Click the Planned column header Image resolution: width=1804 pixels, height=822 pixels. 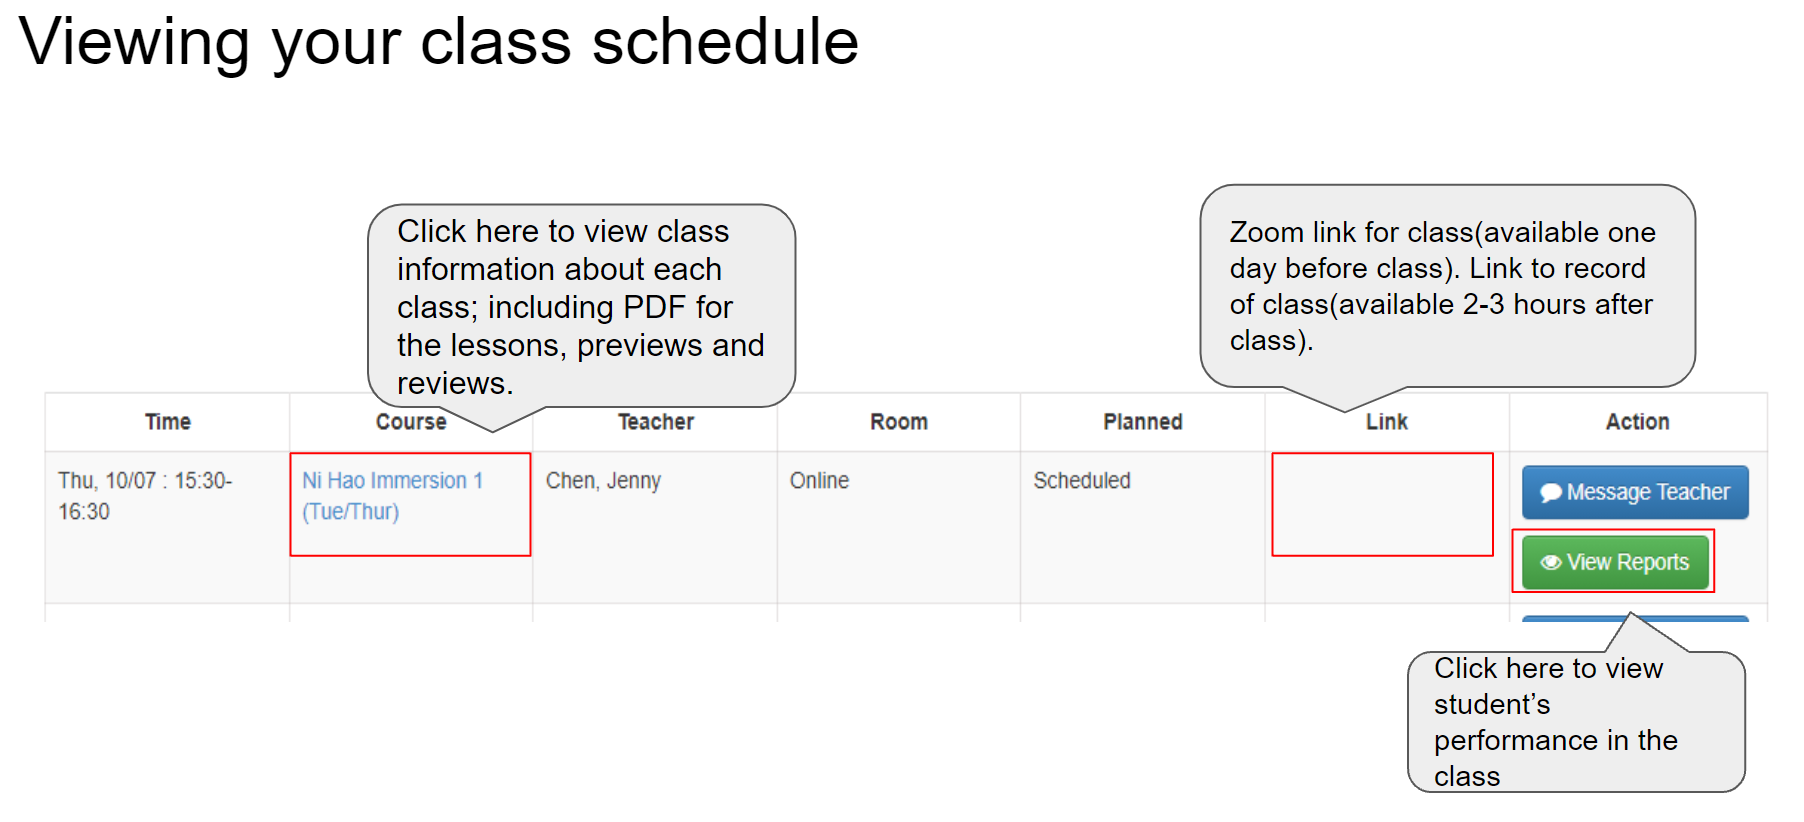point(1141,421)
